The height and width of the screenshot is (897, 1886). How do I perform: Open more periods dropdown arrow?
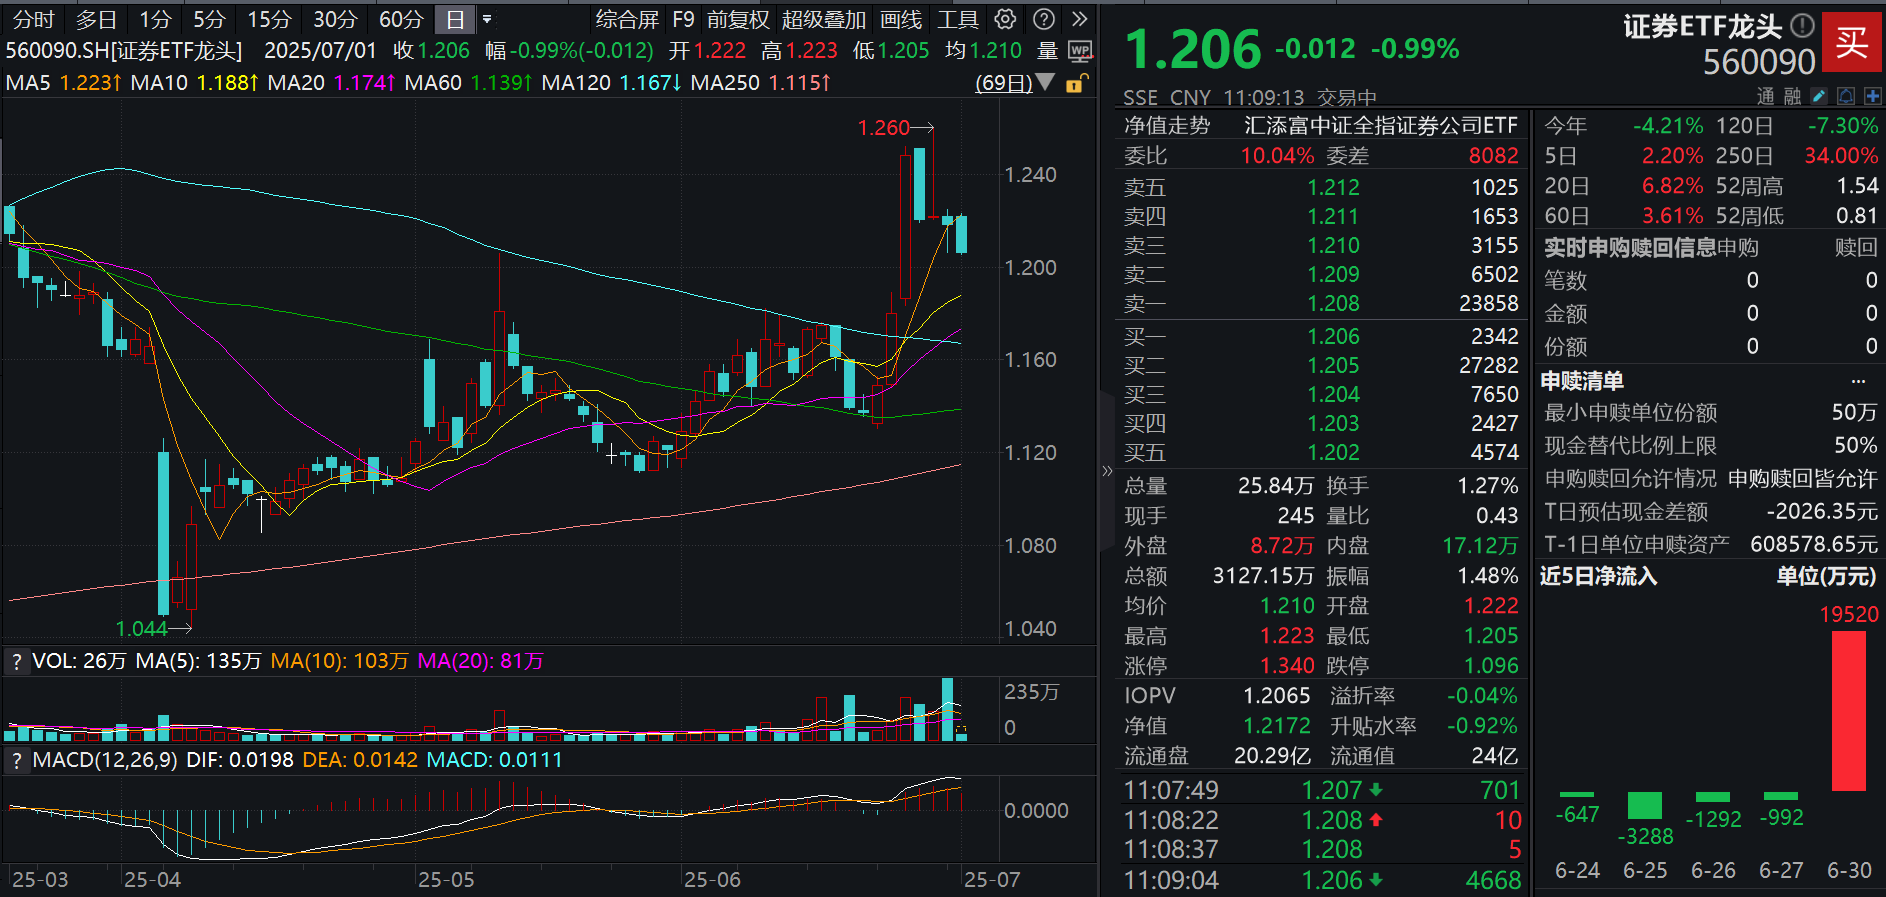tap(487, 19)
